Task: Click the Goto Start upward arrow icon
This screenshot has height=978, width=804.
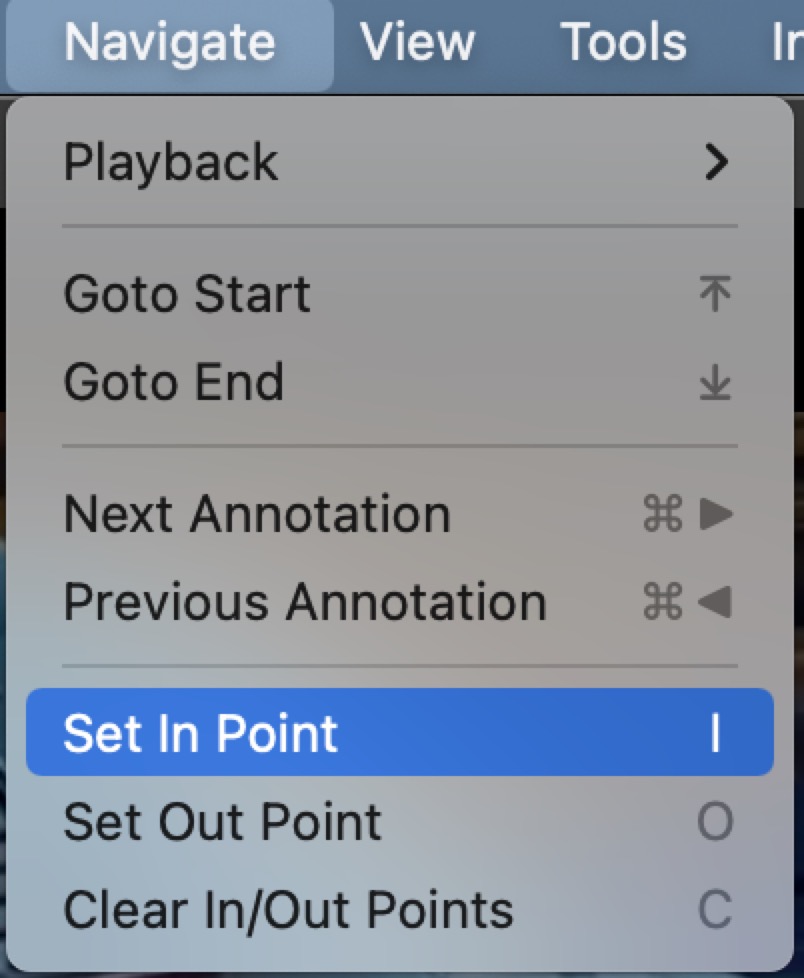Action: (x=716, y=292)
